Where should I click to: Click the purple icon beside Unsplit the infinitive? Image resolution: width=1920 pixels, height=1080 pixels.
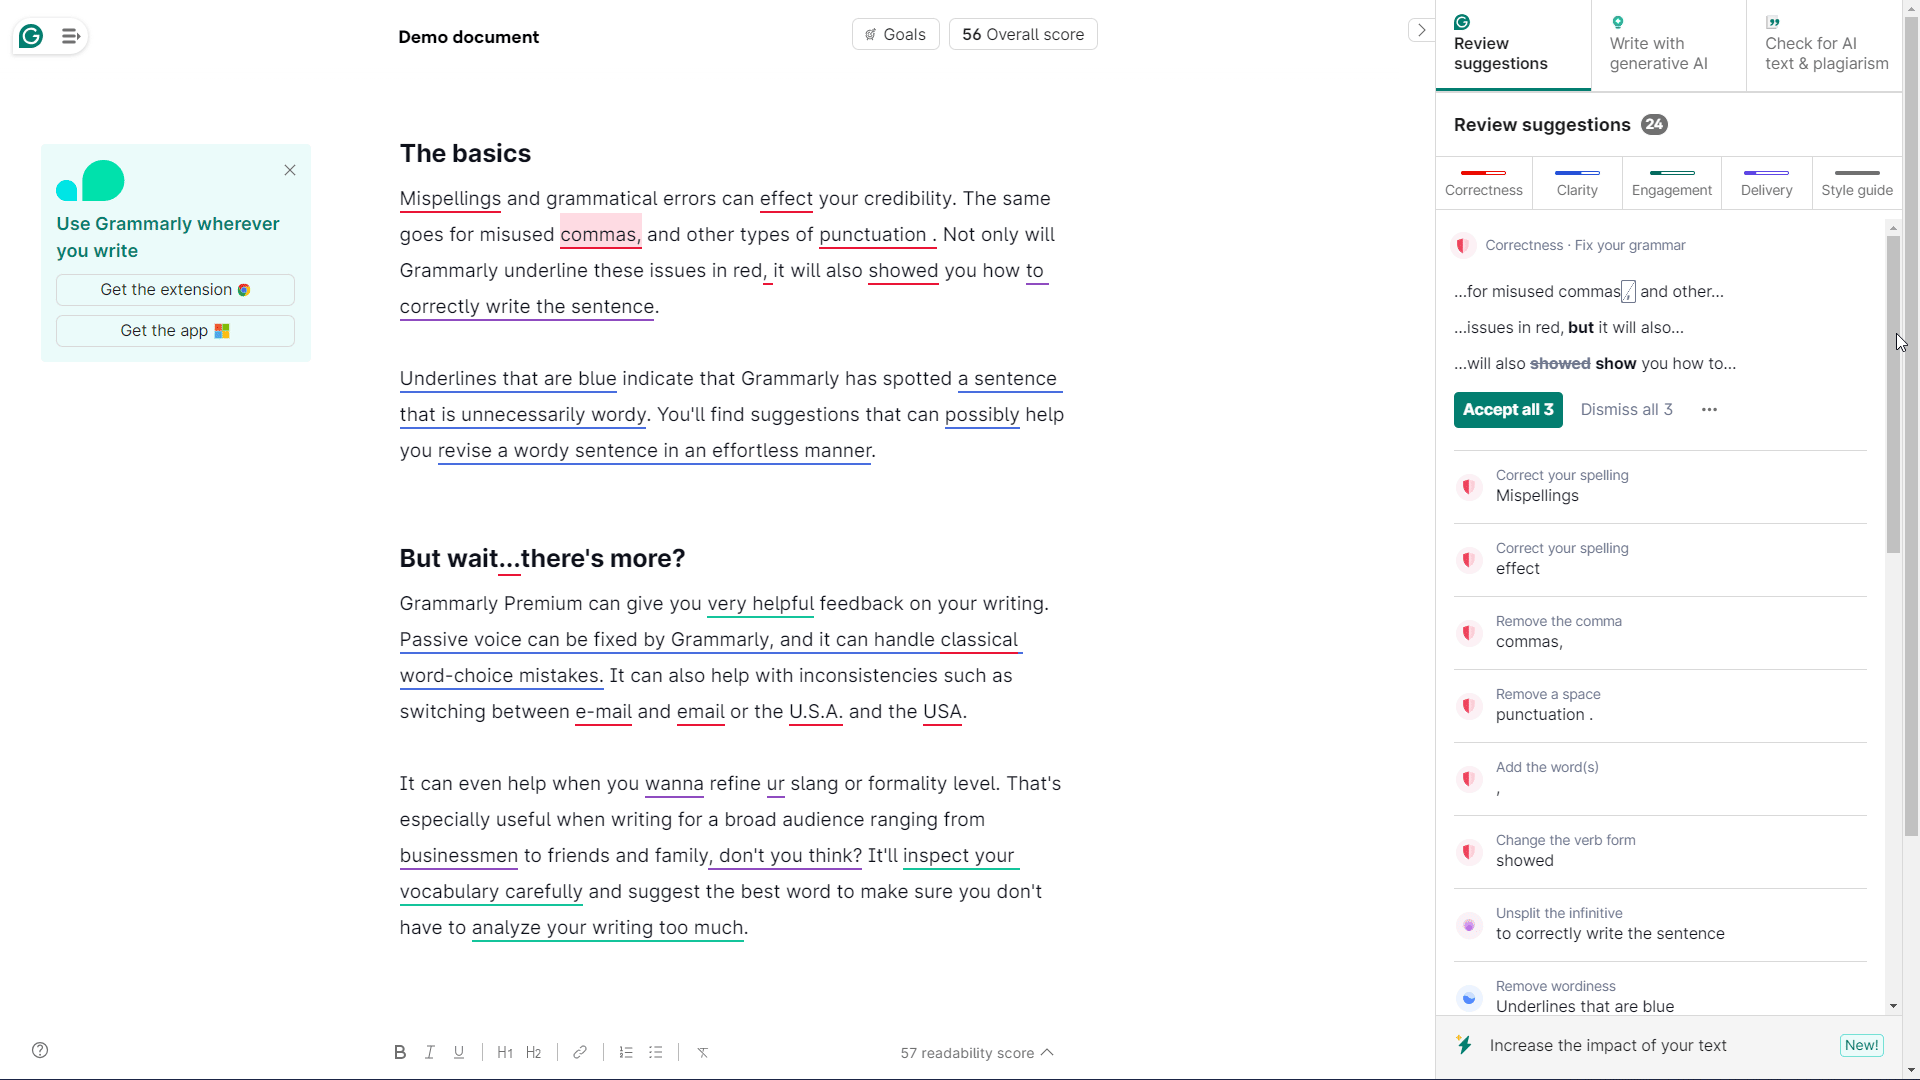[1469, 925]
